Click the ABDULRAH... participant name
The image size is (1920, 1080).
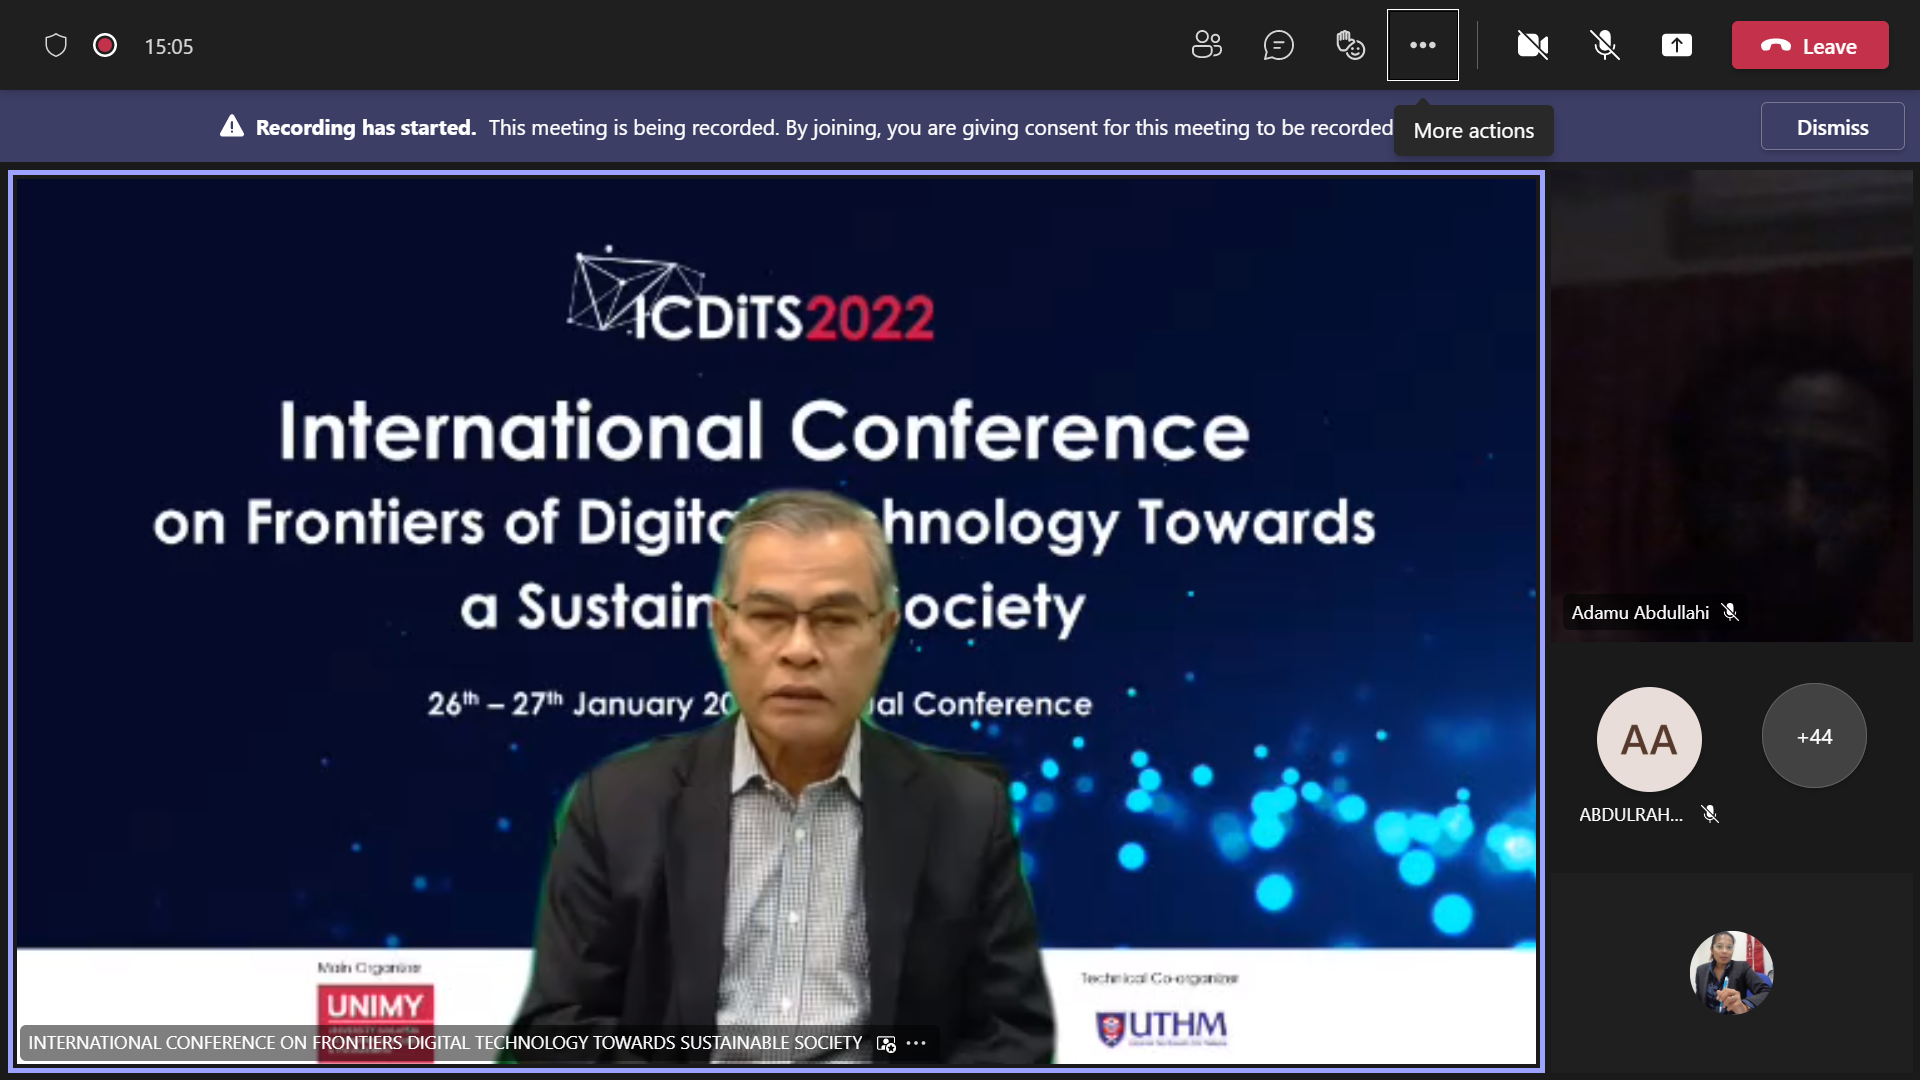(1631, 814)
